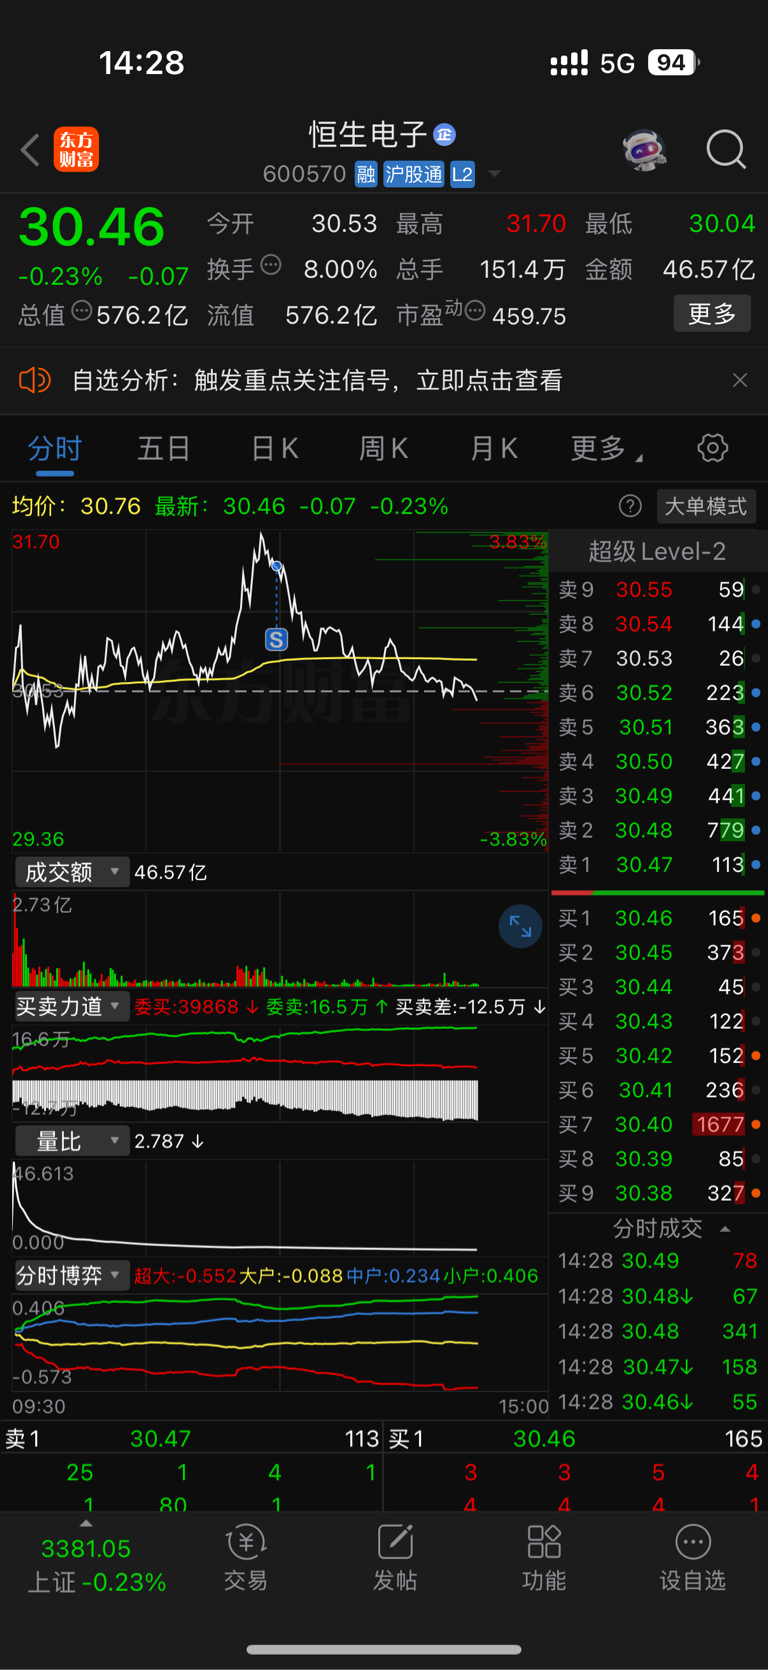Tap the blue verified badge next to 恒生电子

pyautogui.click(x=445, y=134)
